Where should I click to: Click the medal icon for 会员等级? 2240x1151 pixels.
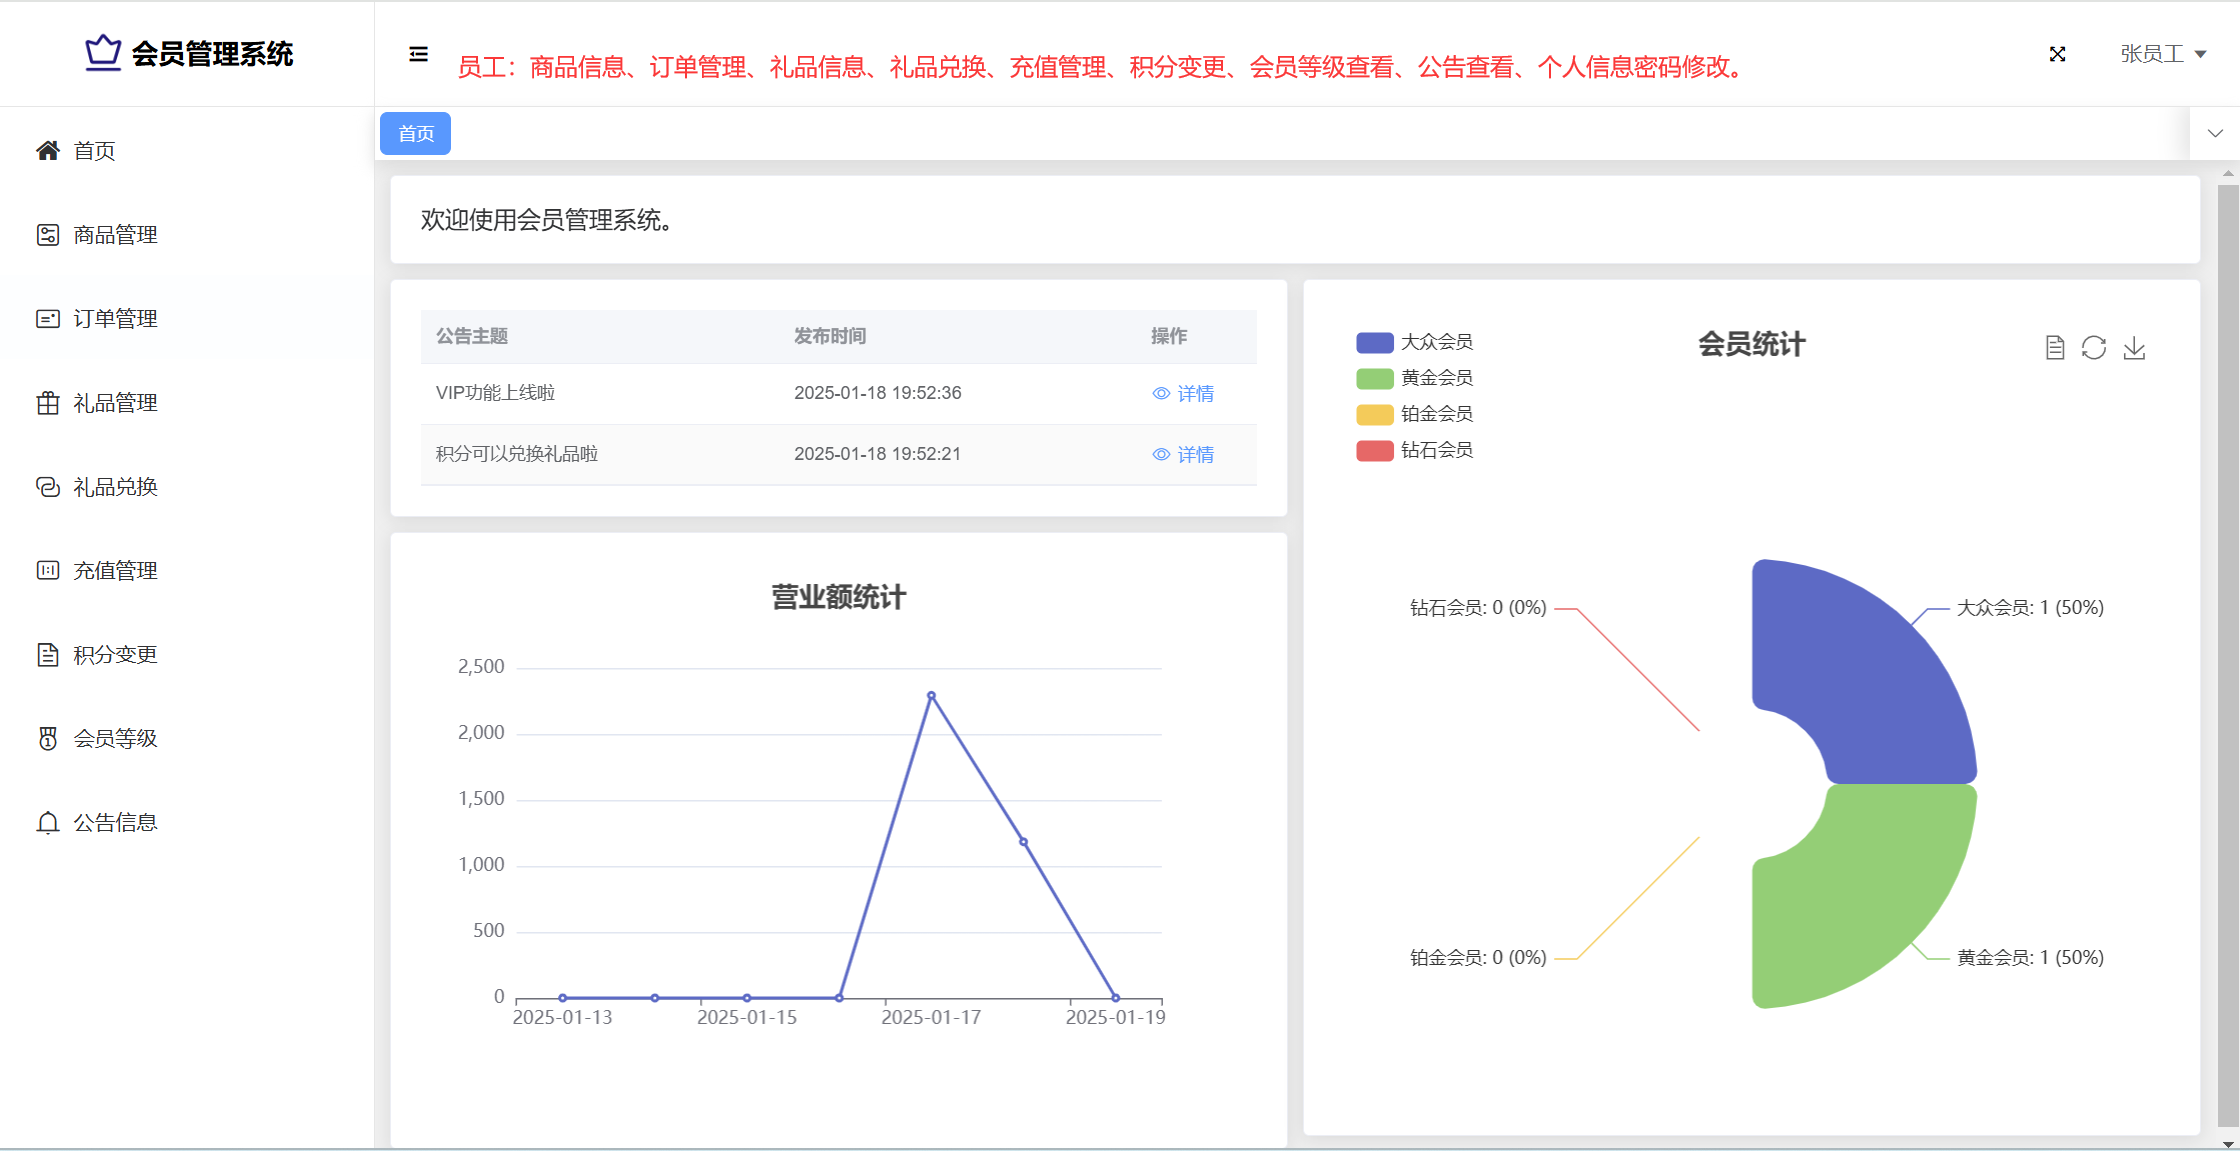[x=47, y=739]
